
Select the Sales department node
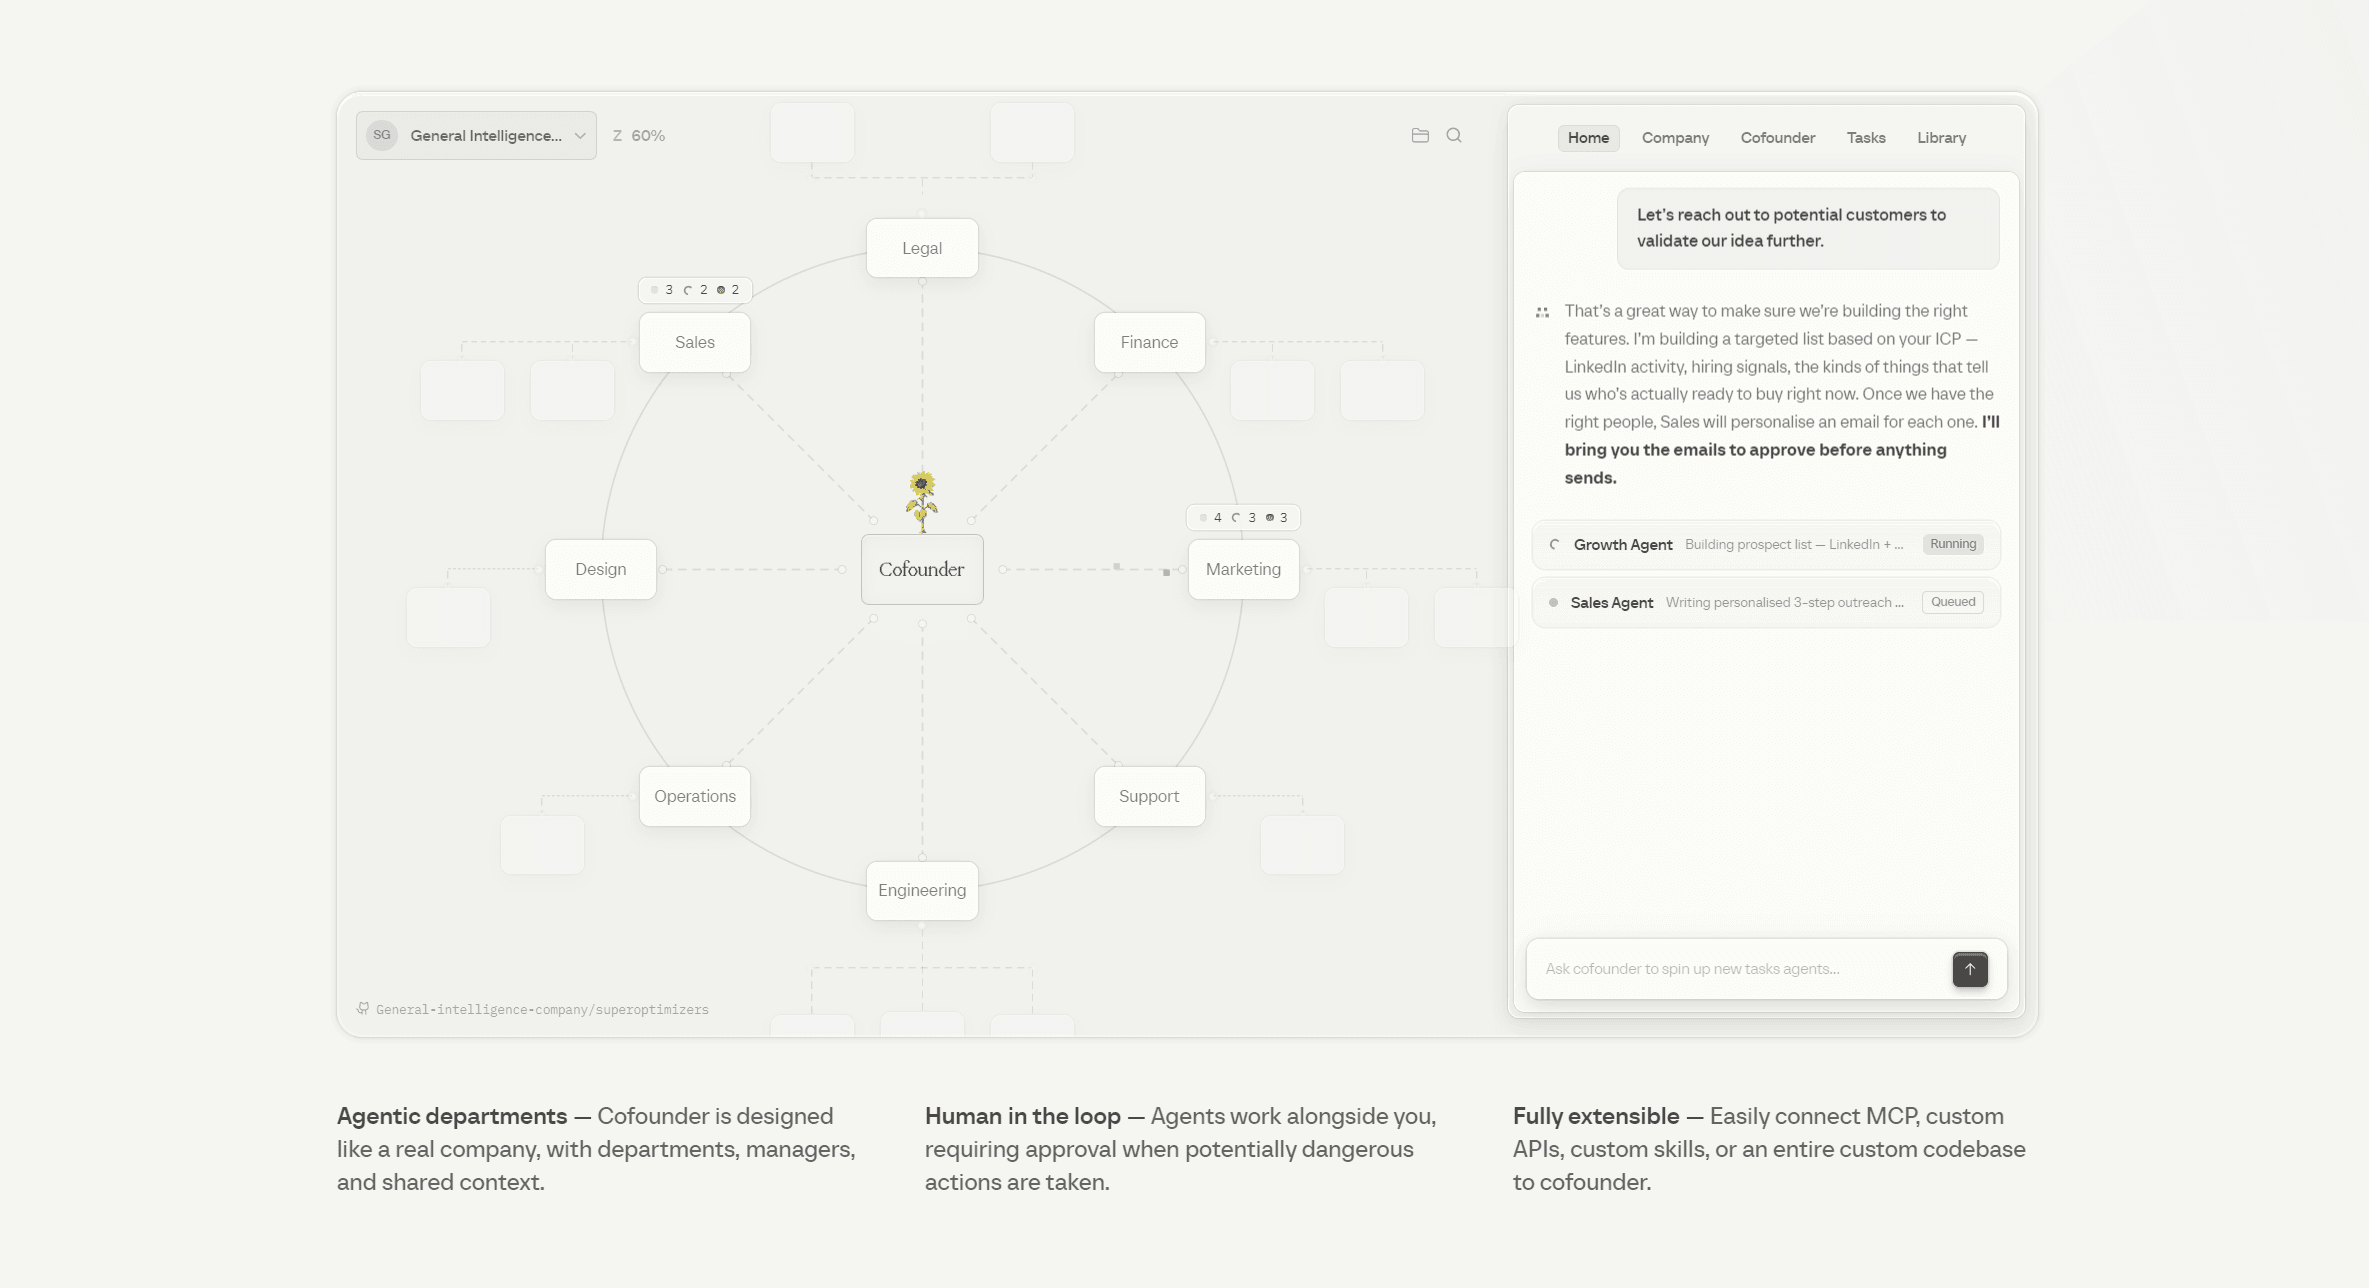[x=695, y=342]
